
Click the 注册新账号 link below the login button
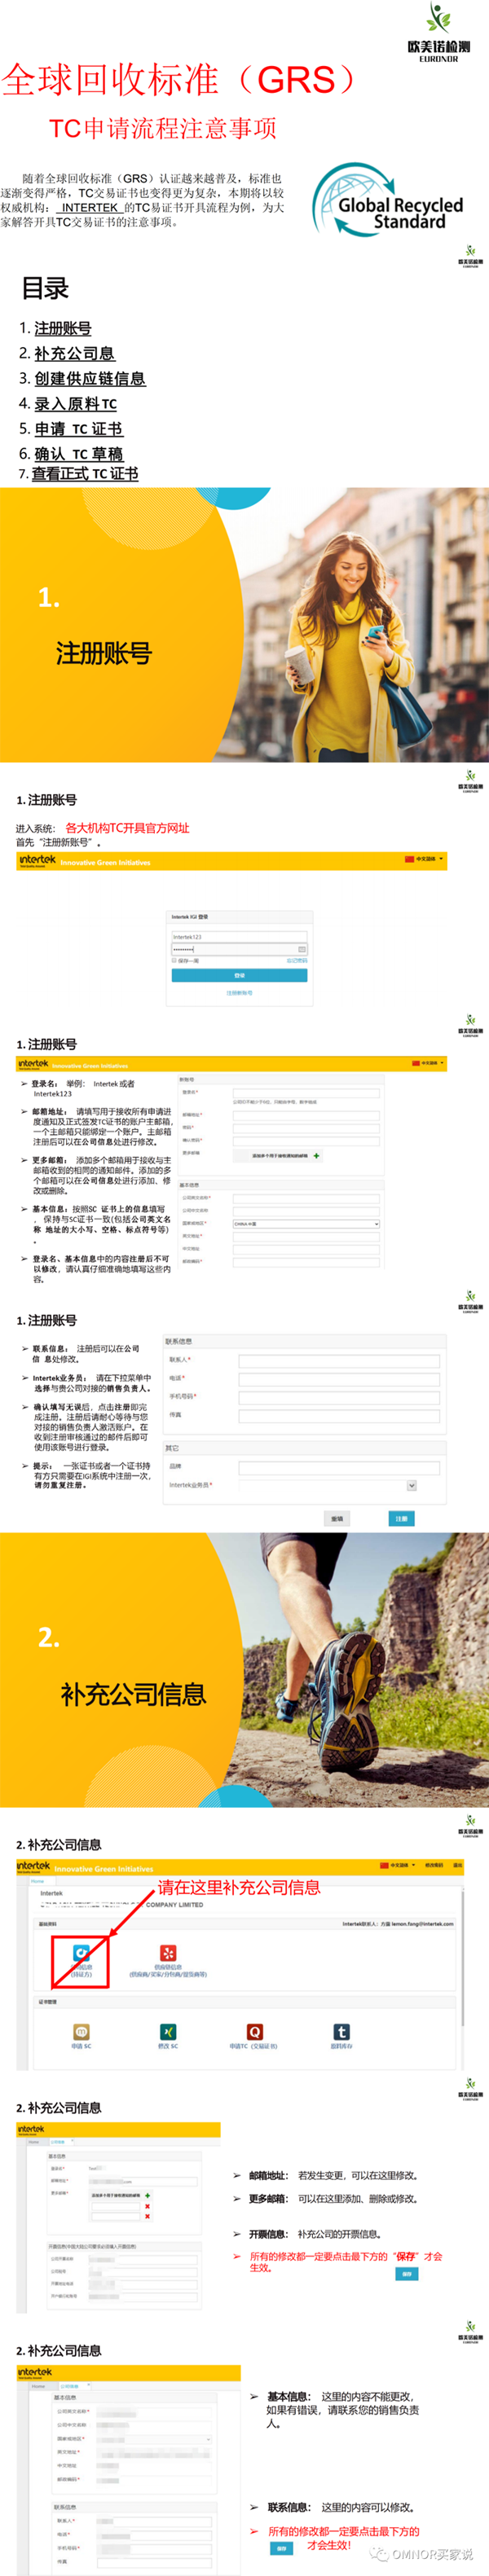[x=239, y=993]
